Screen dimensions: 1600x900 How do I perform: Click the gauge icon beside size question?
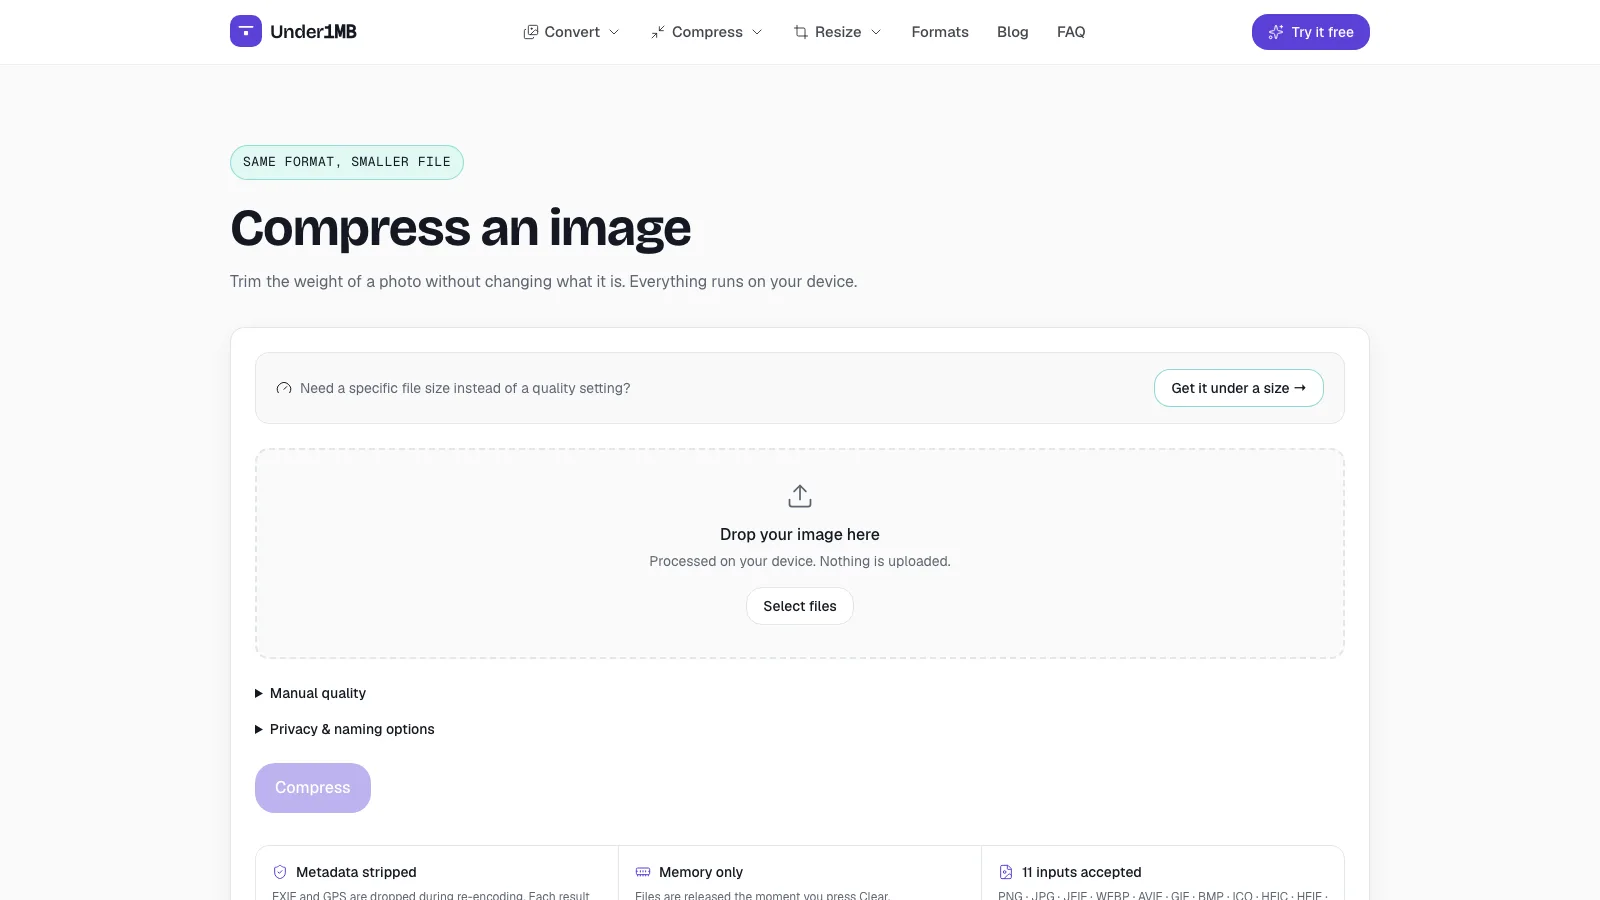284,388
